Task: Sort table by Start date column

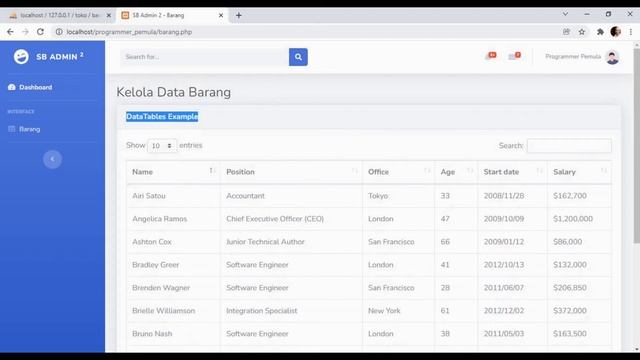Action: point(513,172)
